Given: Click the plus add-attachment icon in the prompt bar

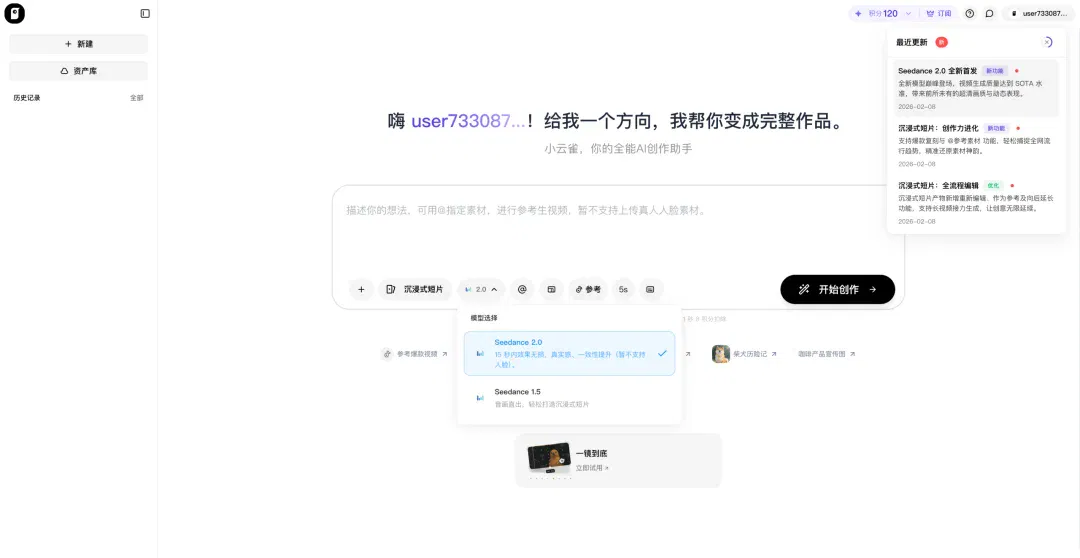Looking at the screenshot, I should tap(361, 289).
